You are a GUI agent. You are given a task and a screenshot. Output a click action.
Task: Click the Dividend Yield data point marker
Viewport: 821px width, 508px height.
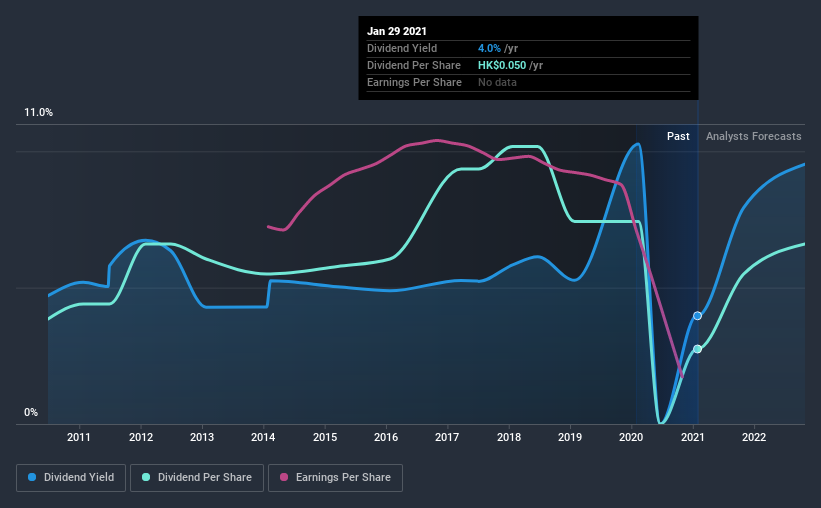697,316
